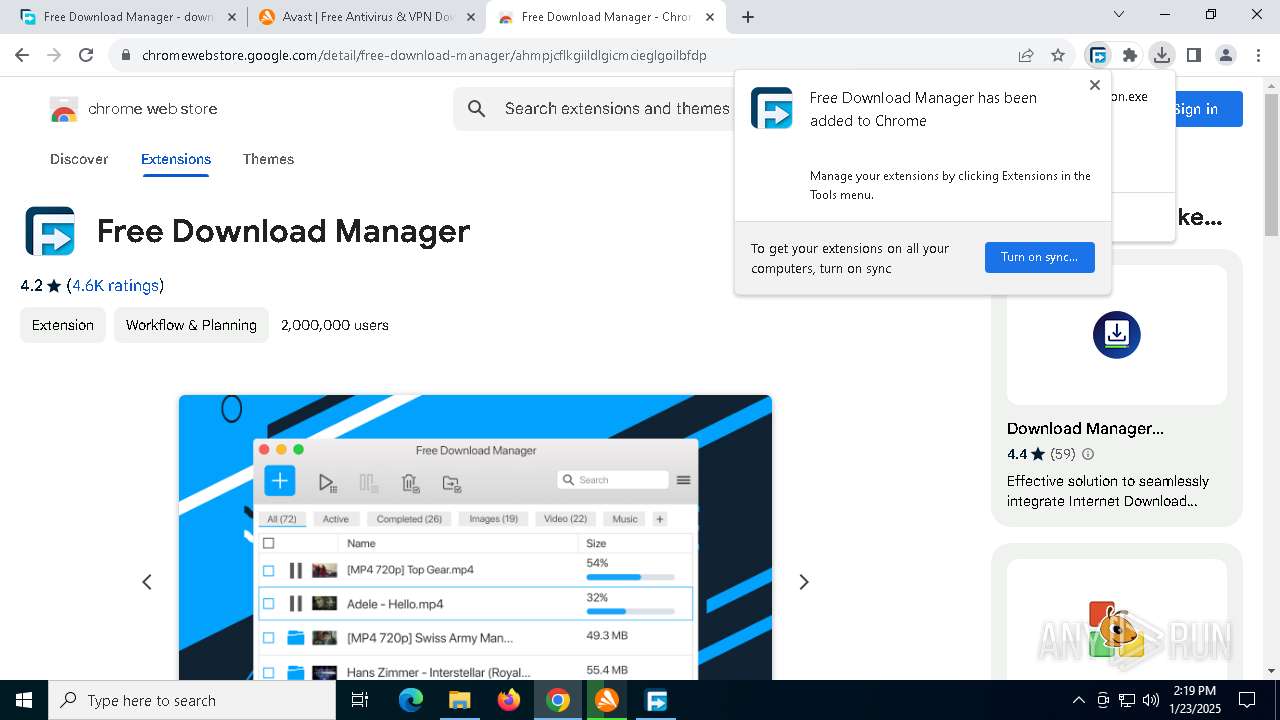The height and width of the screenshot is (720, 1280).
Task: Click the chrome web store logo
Action: tap(134, 109)
